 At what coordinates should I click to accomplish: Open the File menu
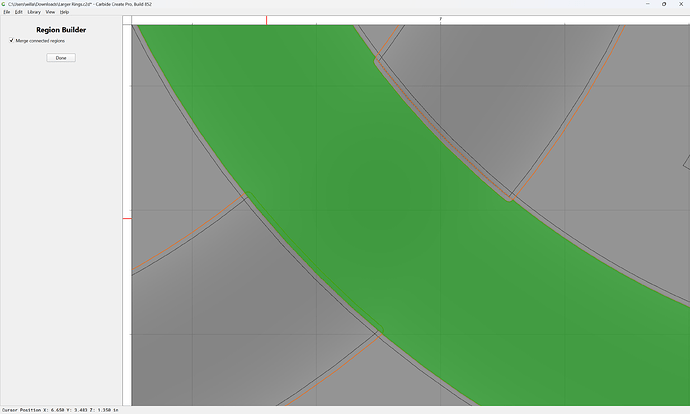pyautogui.click(x=7, y=12)
